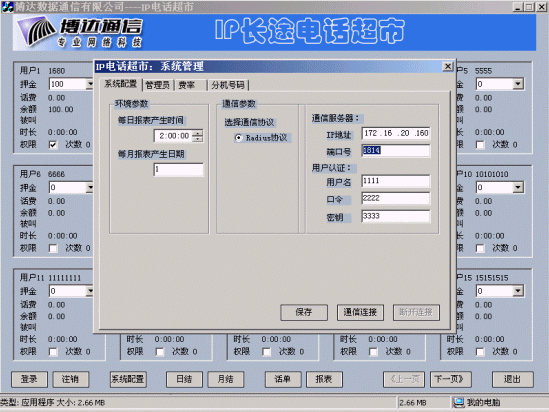The height and width of the screenshot is (412, 549).
Task: Open the 押金 dropdown for user 15151515
Action: [x=518, y=291]
